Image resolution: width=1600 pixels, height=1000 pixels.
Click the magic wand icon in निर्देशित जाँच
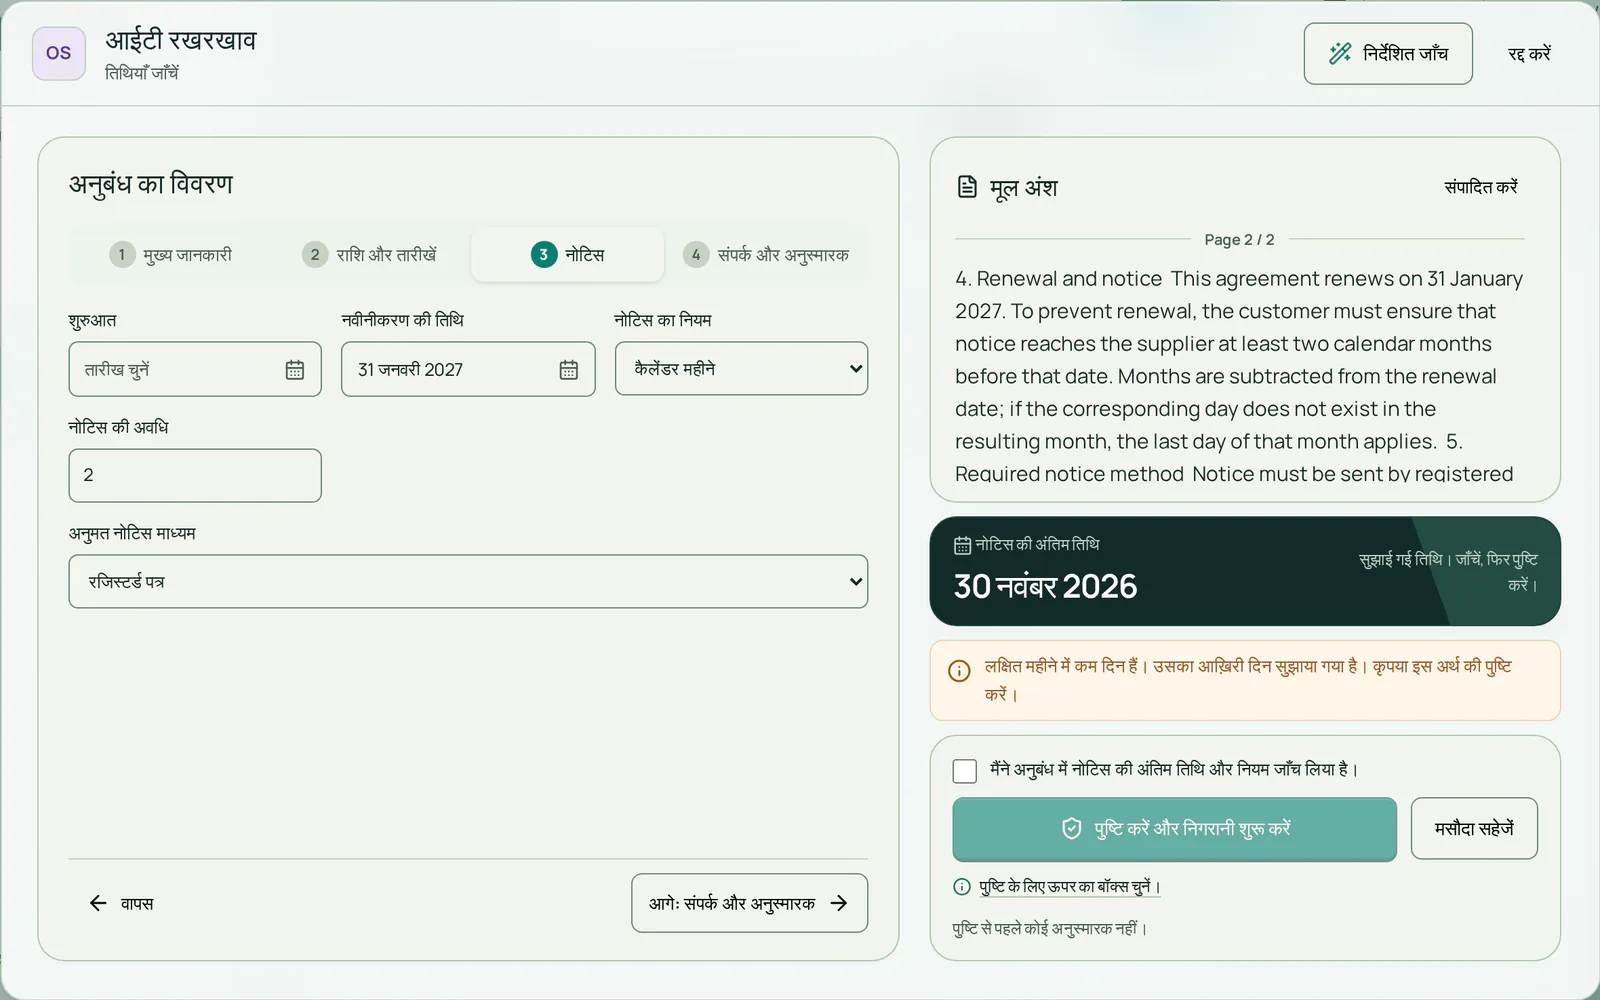[x=1340, y=54]
